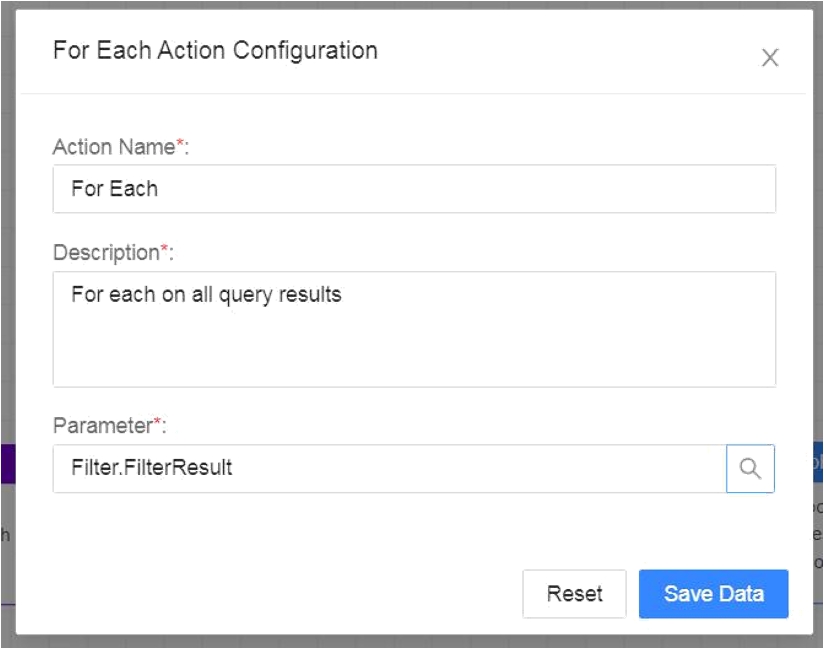Click the red asterisk next to Action Name
824x648 pixels.
tap(180, 145)
